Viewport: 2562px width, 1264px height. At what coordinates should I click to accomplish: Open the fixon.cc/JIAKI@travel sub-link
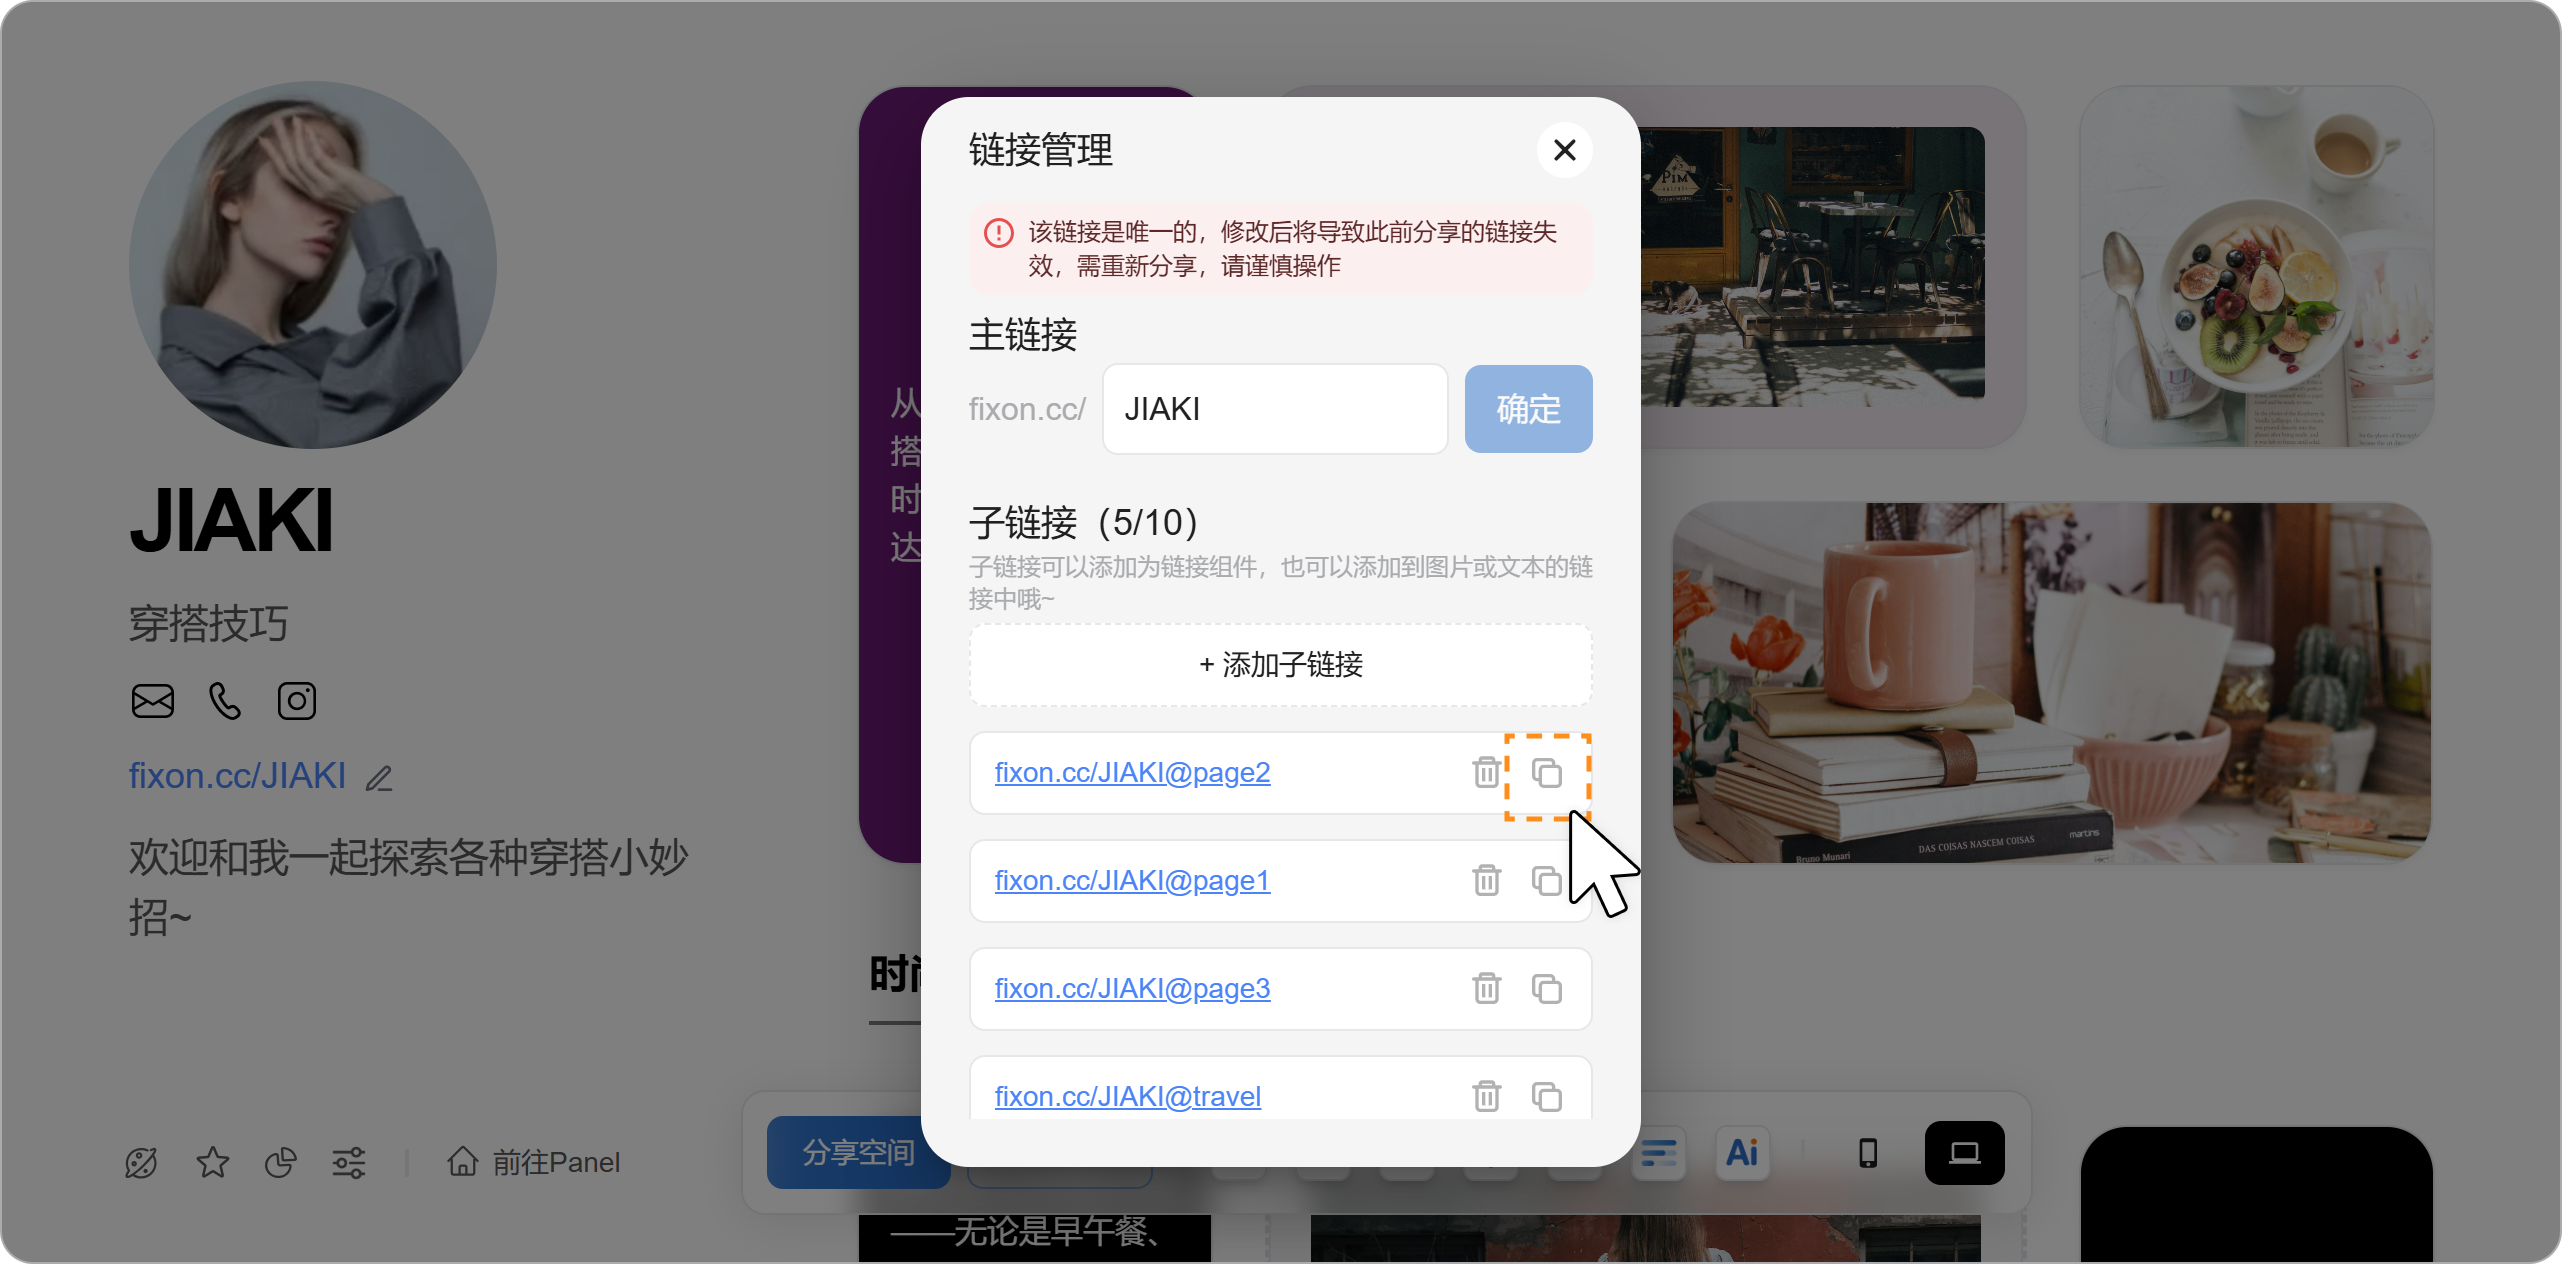pos(1127,1097)
